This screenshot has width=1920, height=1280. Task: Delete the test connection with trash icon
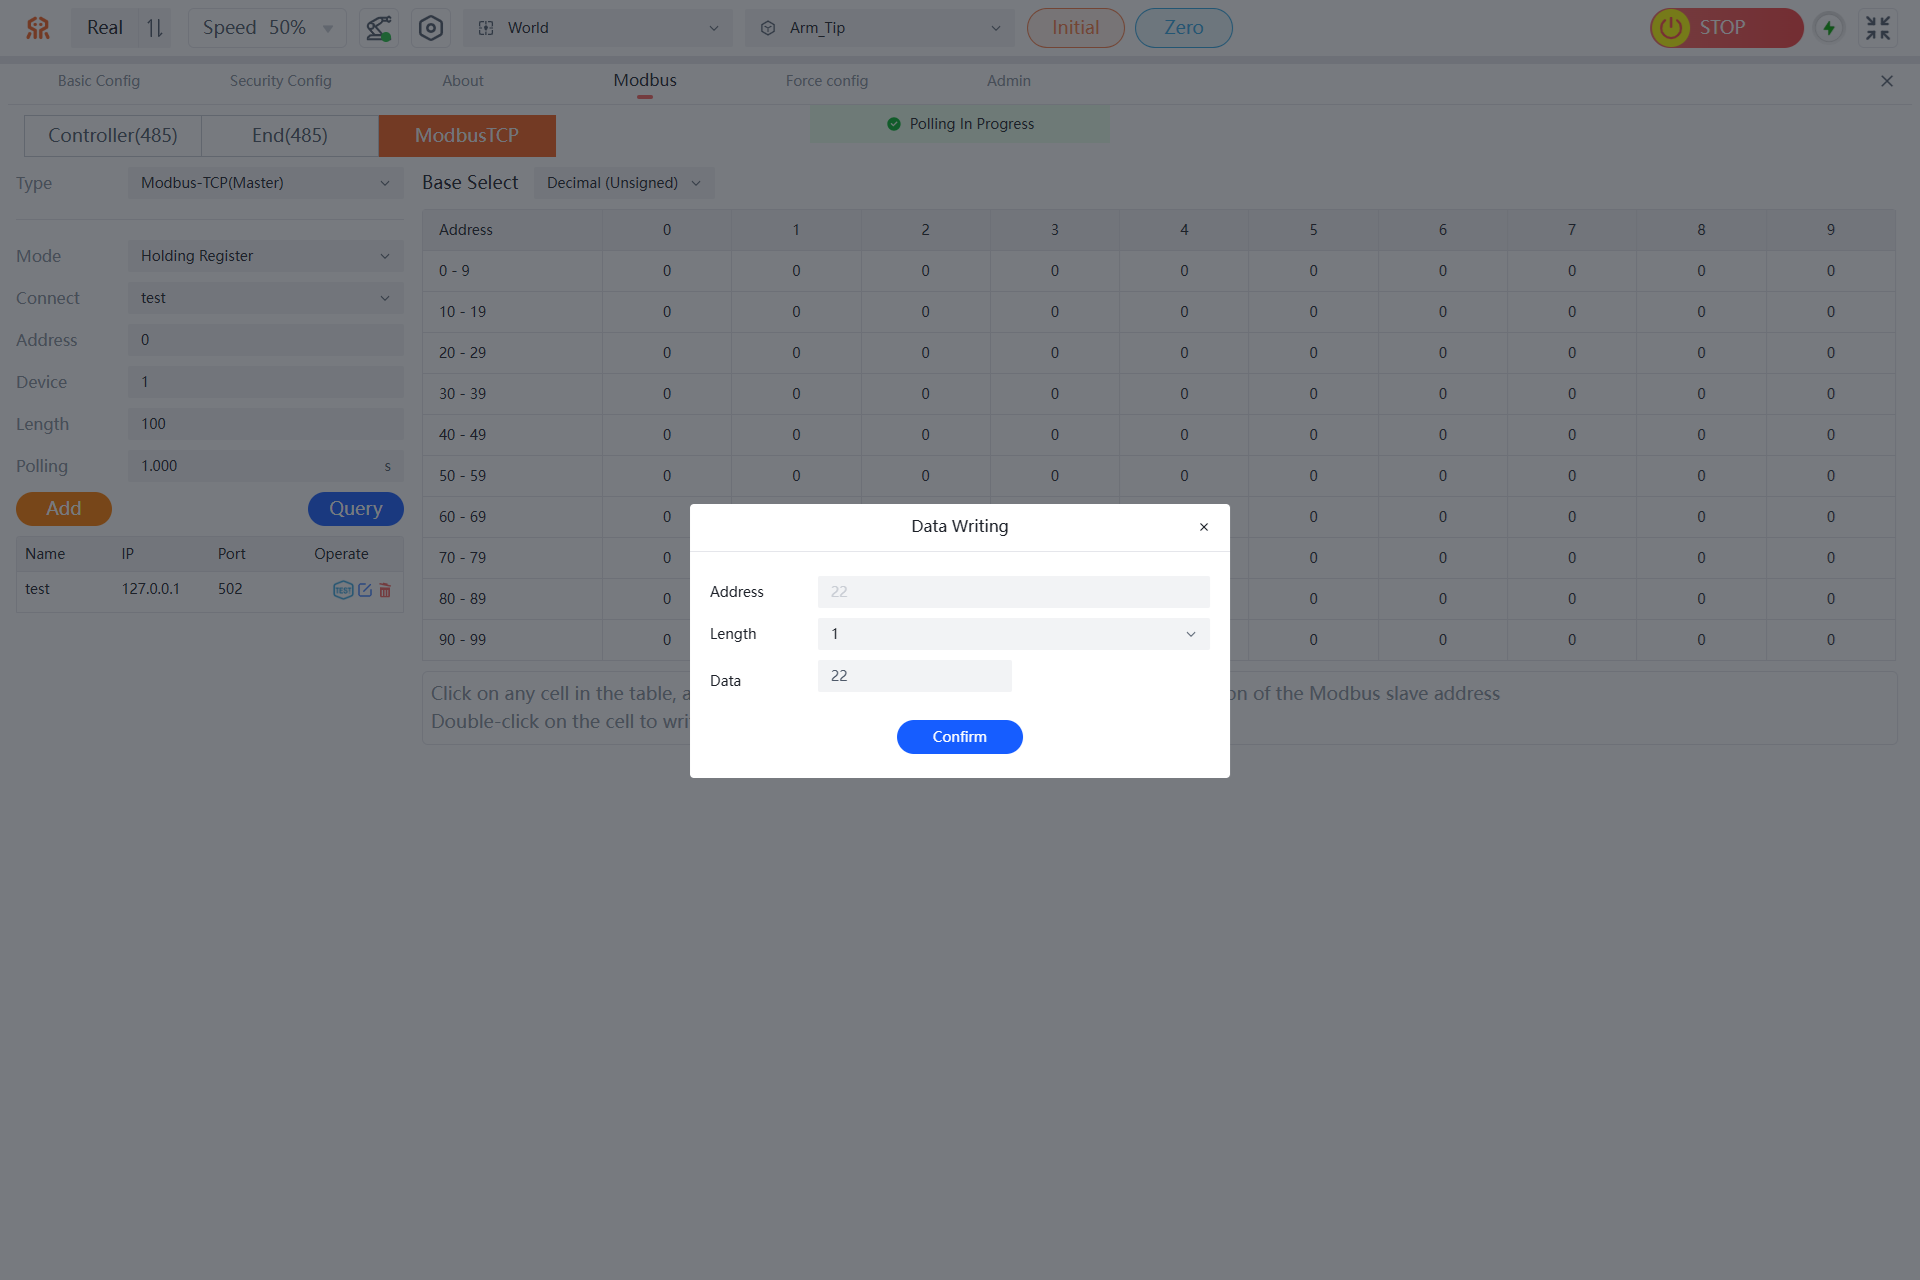pos(385,590)
